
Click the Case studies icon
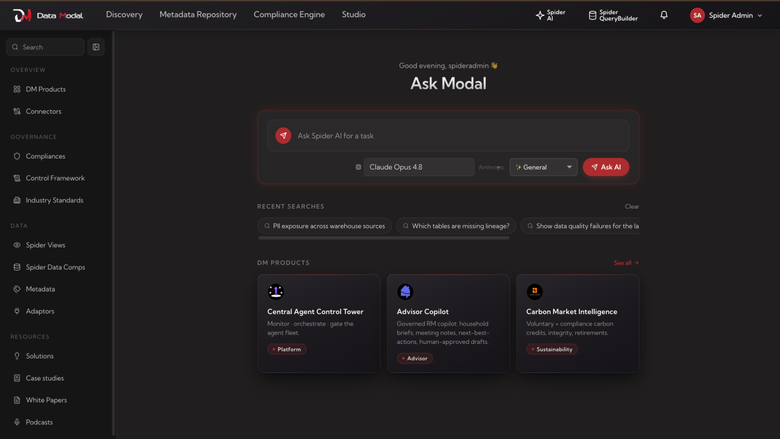pos(17,378)
